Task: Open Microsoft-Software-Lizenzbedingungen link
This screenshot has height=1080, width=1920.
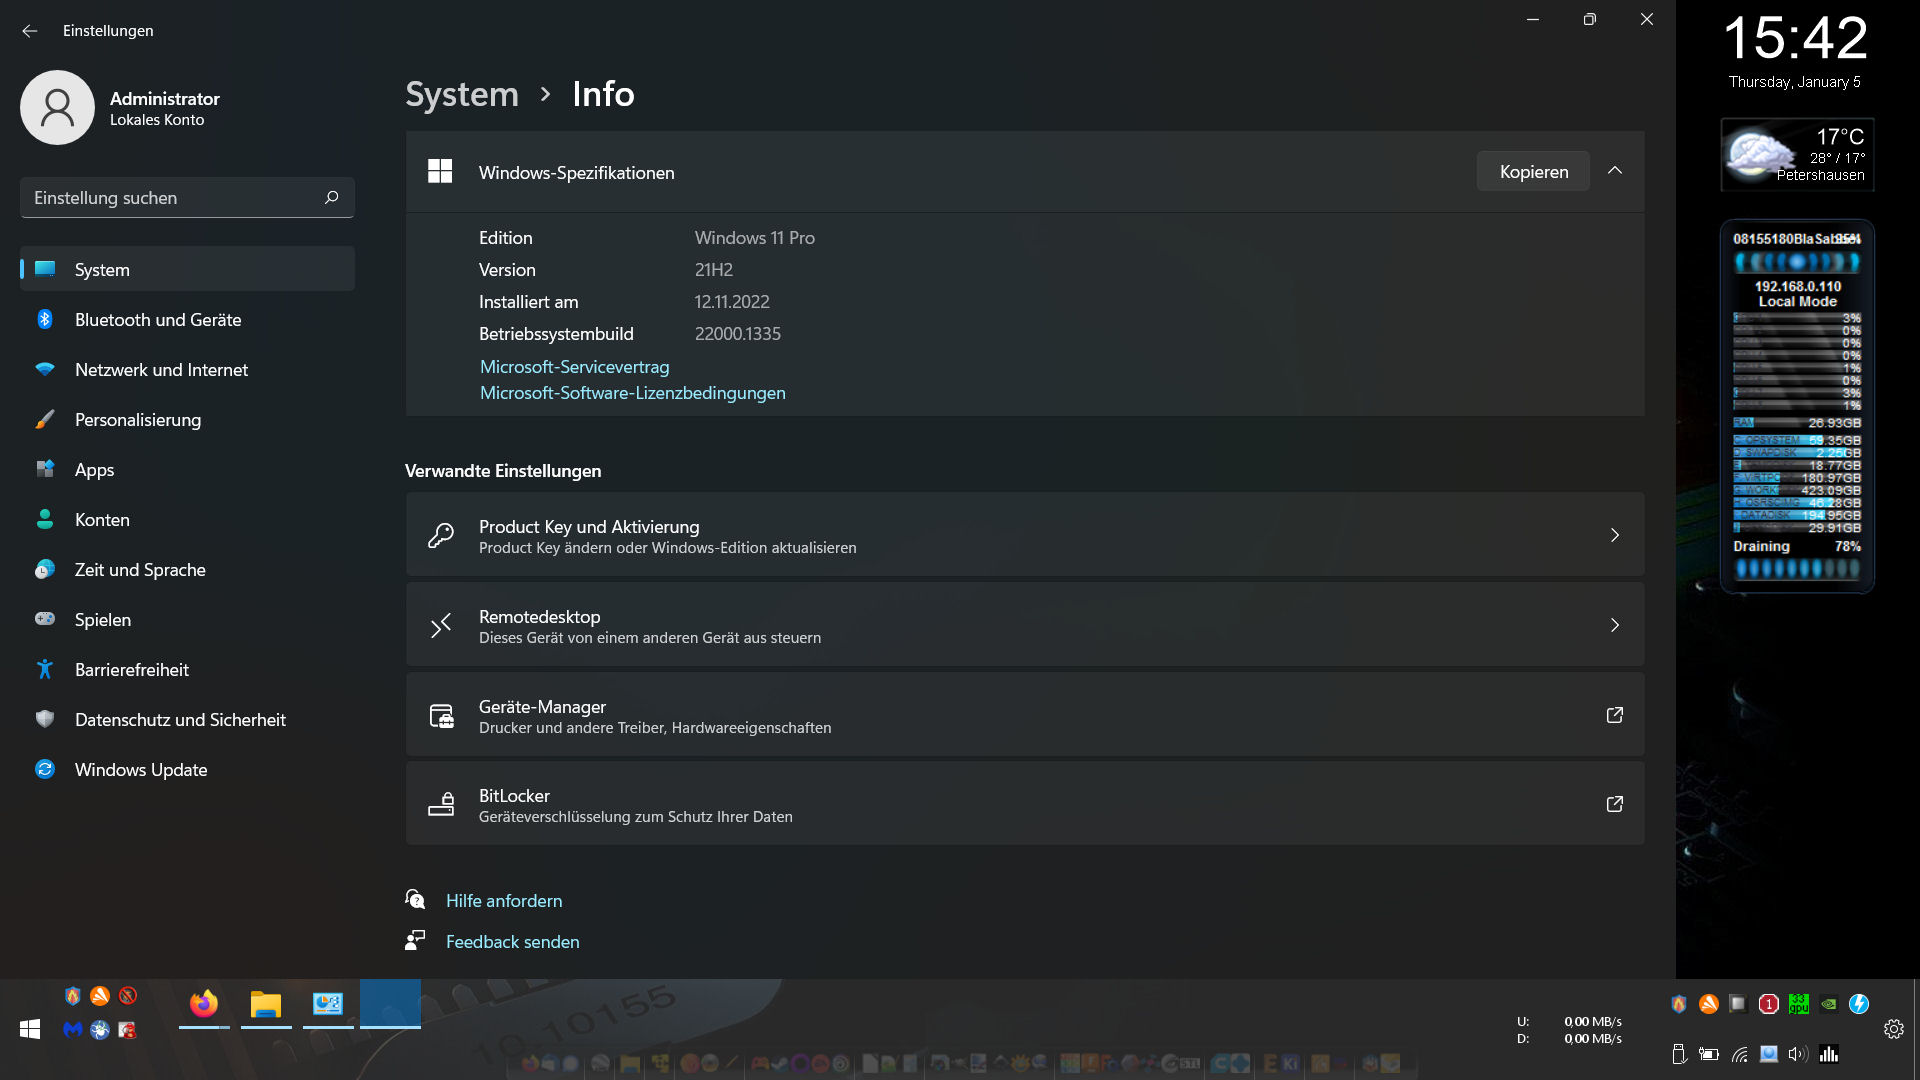Action: (x=632, y=393)
